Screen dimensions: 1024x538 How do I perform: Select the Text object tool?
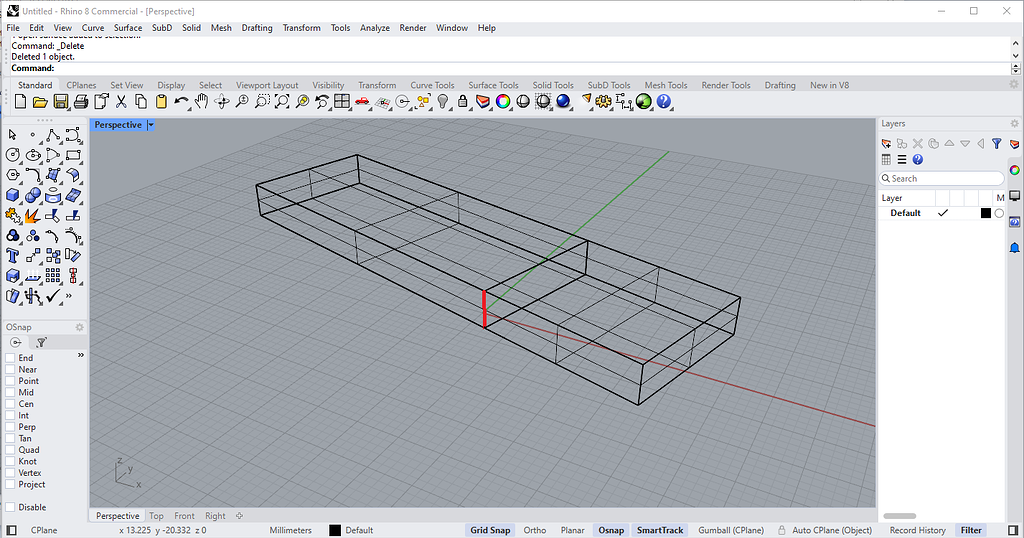pyautogui.click(x=14, y=256)
